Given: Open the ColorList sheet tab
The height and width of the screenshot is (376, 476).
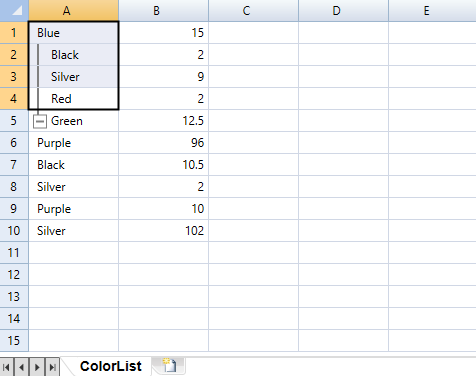Looking at the screenshot, I should pos(111,366).
